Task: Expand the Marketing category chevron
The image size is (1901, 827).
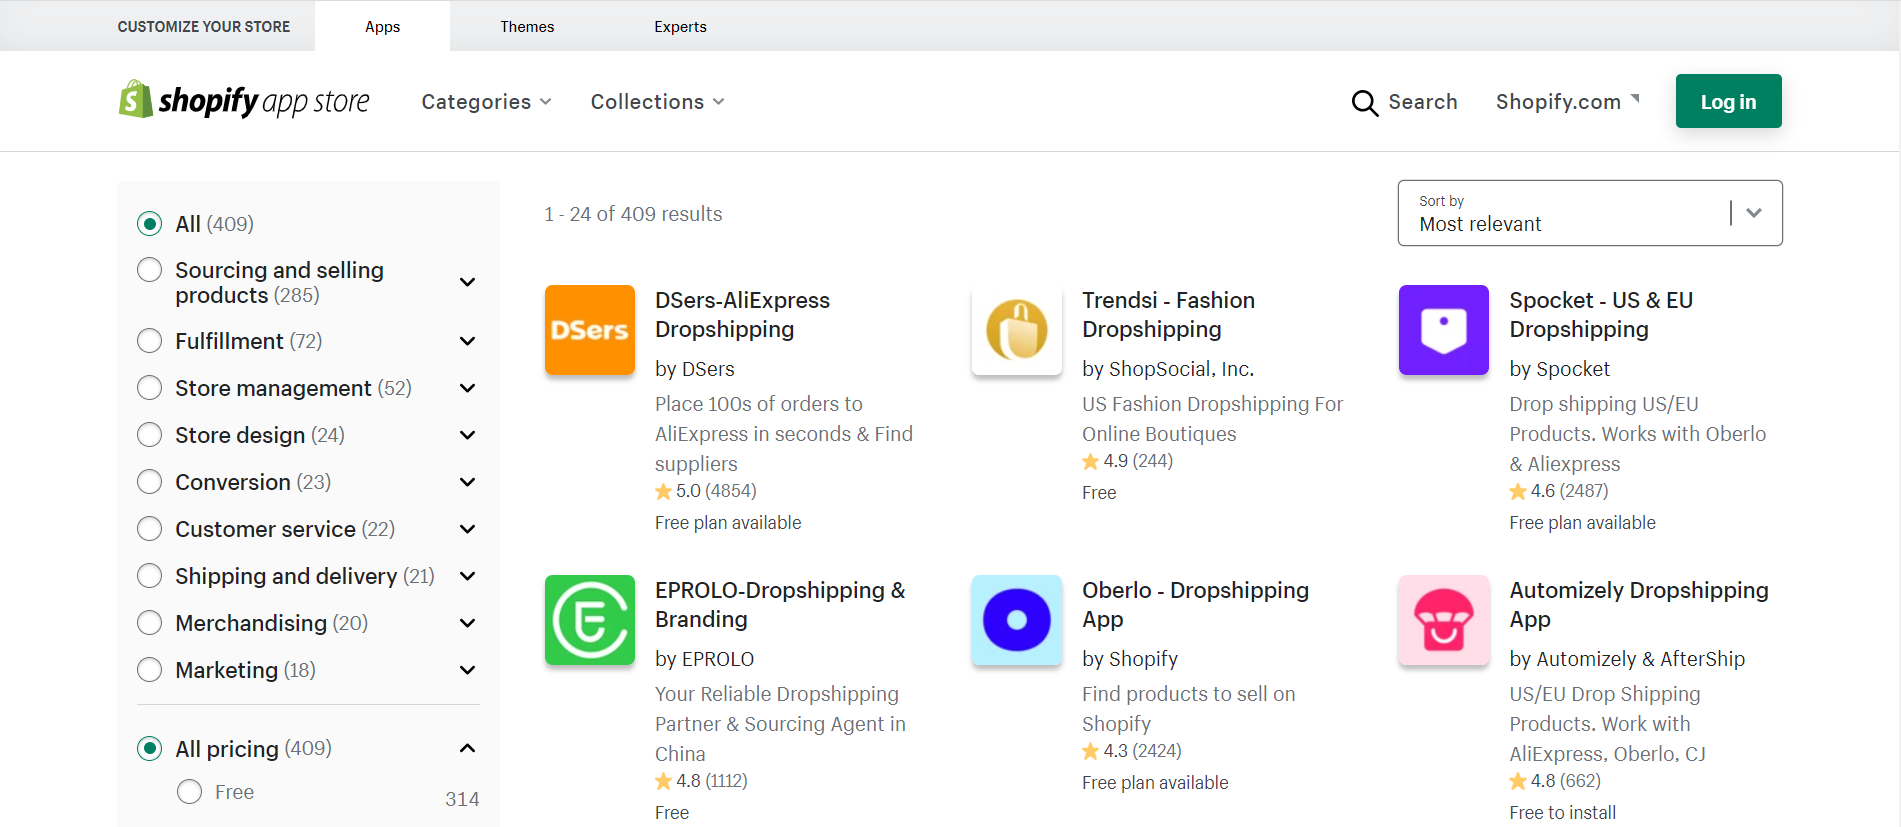Action: click(467, 670)
